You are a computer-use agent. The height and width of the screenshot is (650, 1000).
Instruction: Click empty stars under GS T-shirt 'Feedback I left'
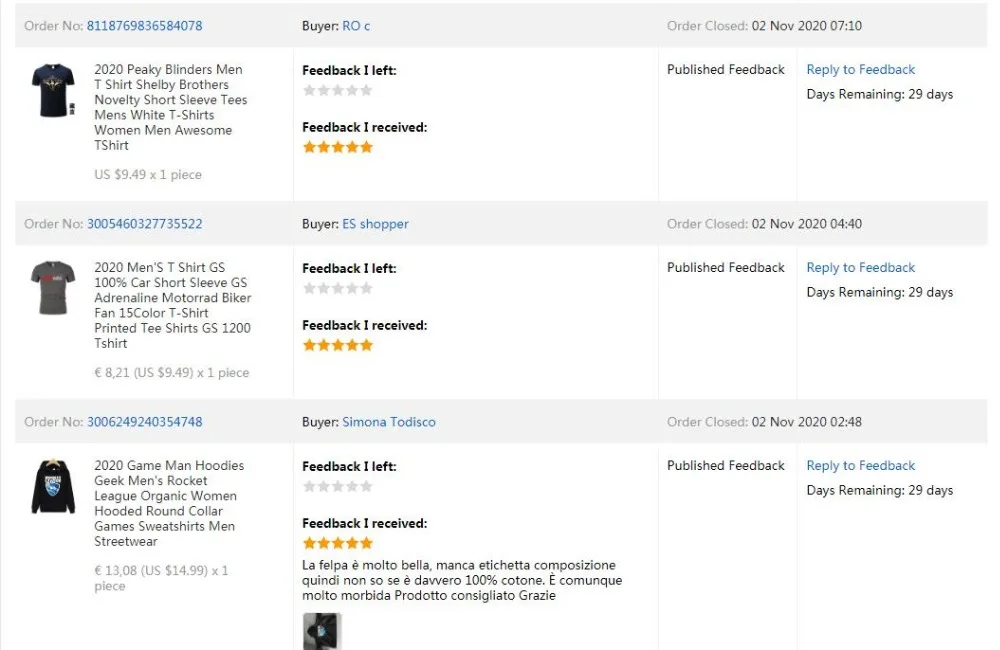click(337, 288)
